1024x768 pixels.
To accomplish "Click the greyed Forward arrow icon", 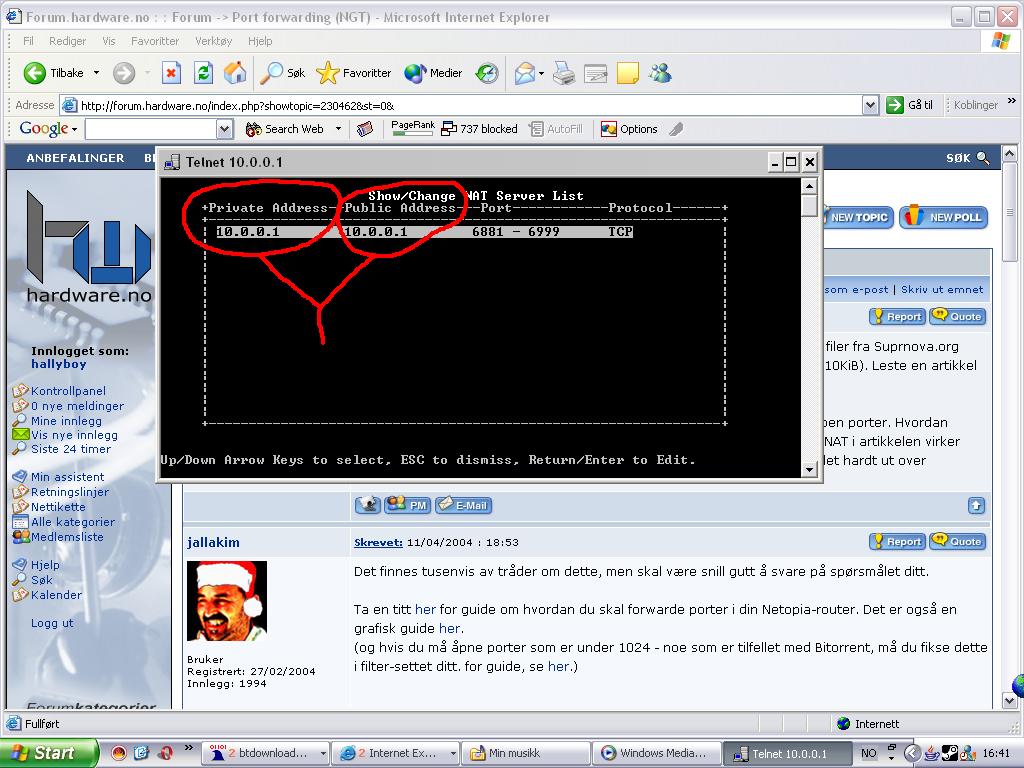I will coord(123,72).
